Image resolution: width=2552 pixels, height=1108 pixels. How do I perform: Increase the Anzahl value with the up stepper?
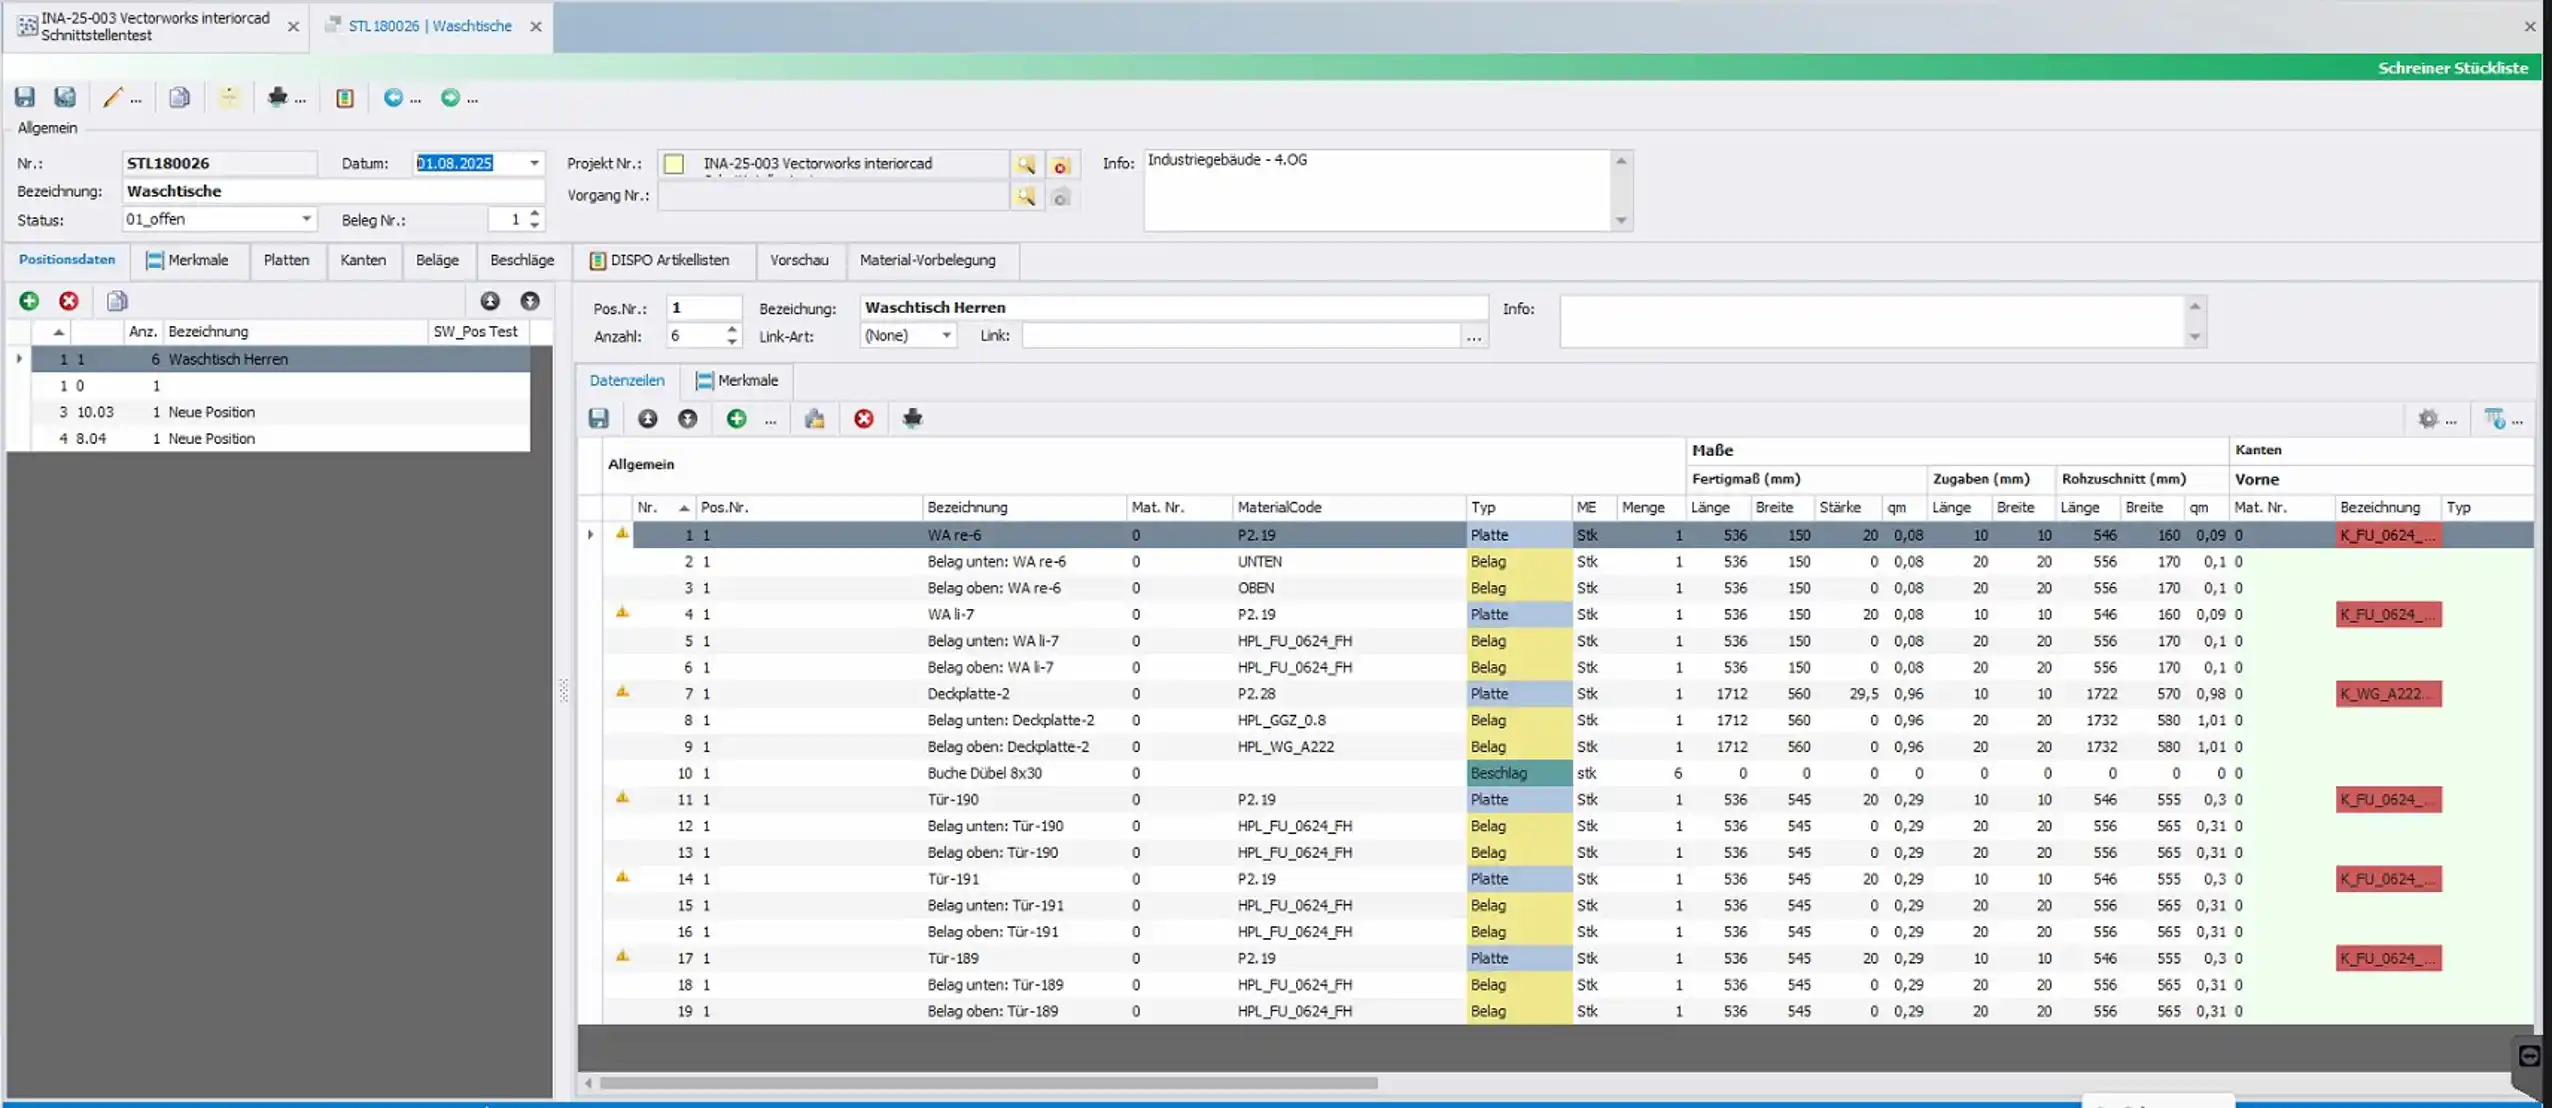[x=732, y=329]
